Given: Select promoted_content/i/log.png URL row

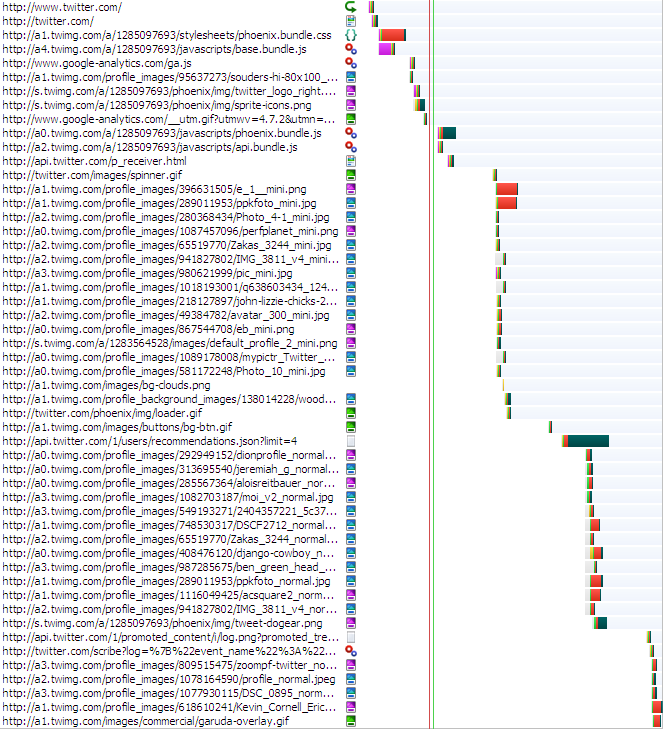Looking at the screenshot, I should [x=170, y=636].
